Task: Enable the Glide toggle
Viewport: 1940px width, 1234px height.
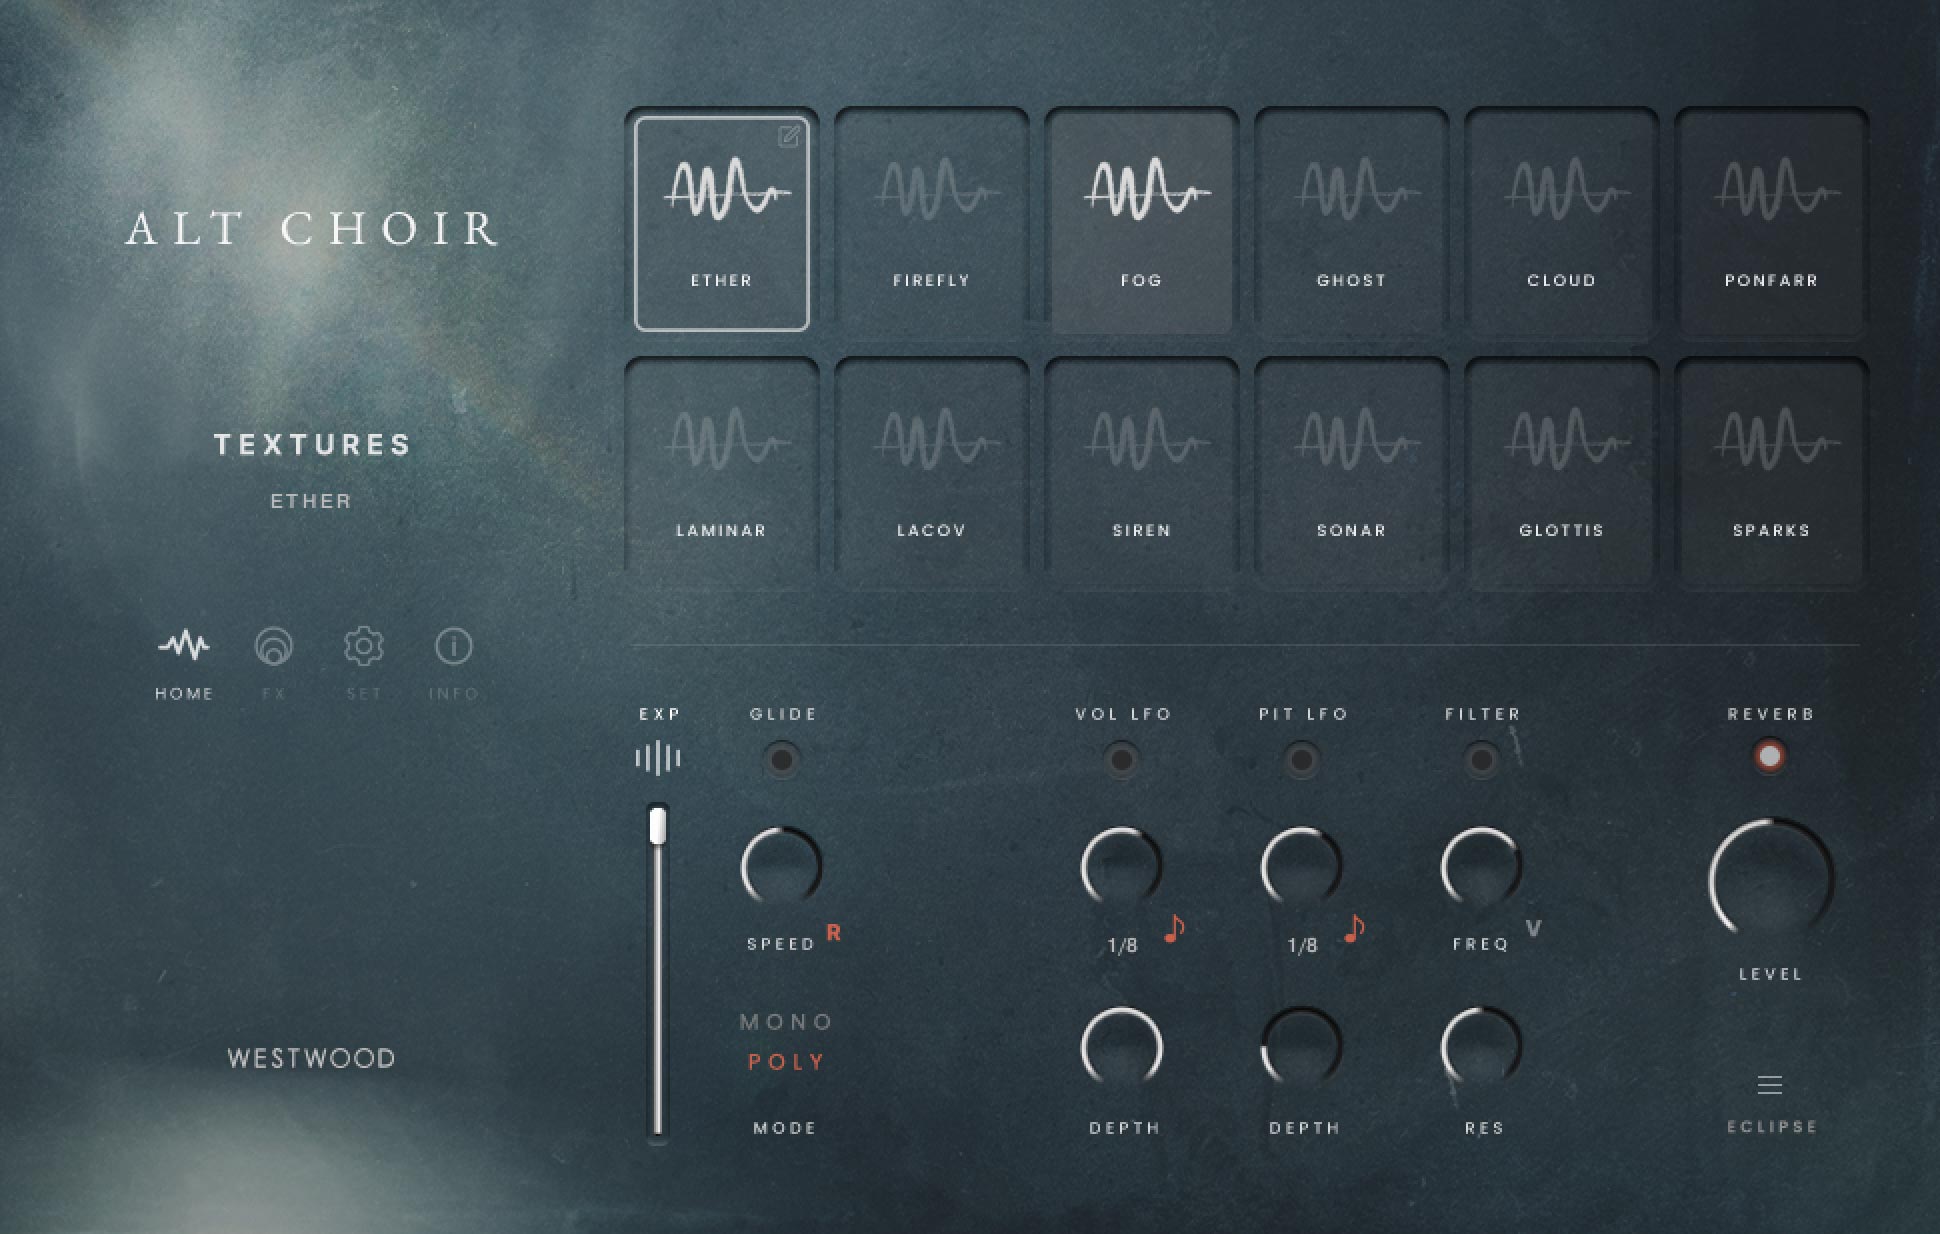Action: click(783, 760)
